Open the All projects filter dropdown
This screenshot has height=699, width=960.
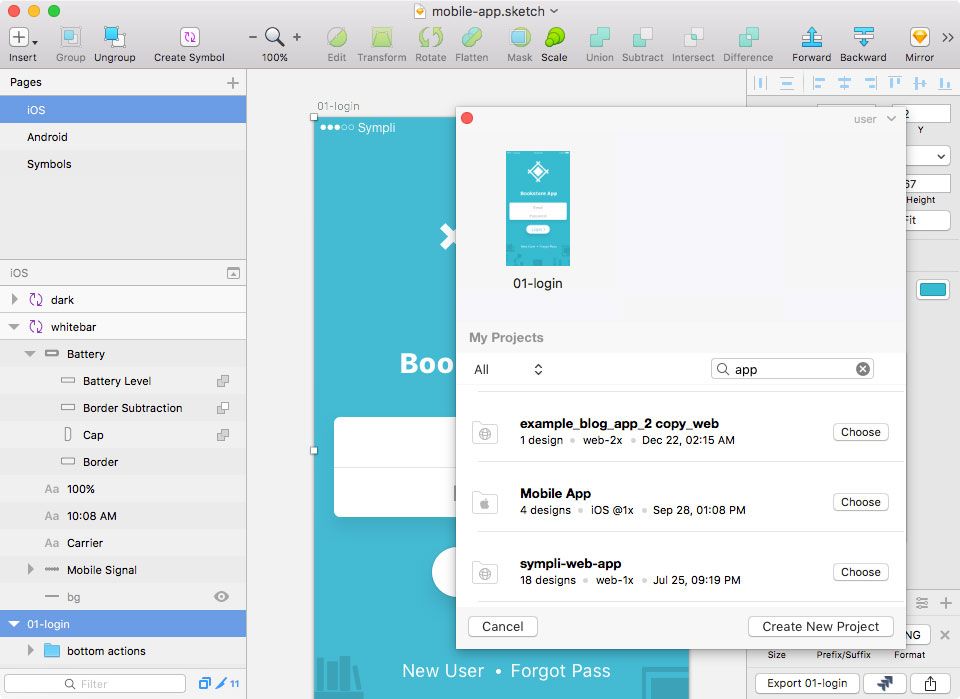click(505, 369)
